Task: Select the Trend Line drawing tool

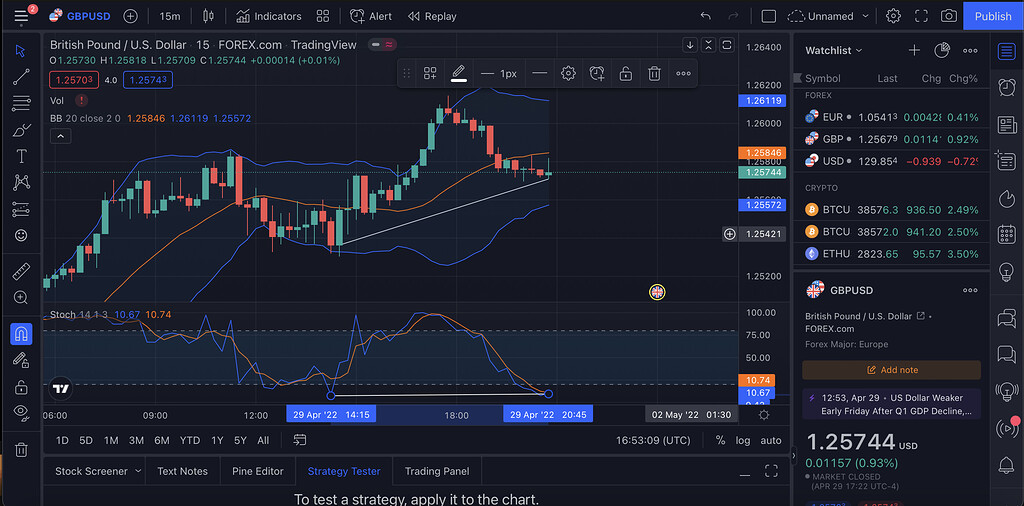Action: (21, 77)
